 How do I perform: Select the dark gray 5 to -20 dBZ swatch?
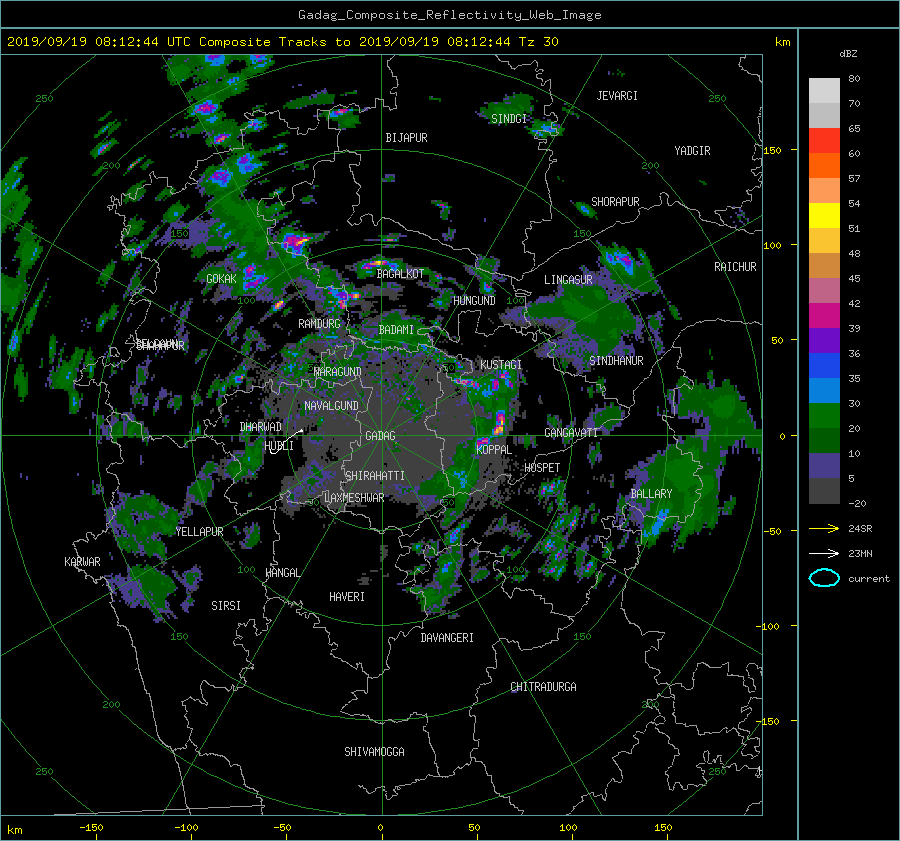pyautogui.click(x=824, y=491)
